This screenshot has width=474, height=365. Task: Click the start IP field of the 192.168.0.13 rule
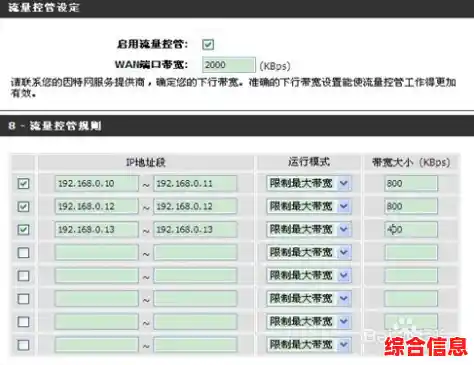coord(97,229)
